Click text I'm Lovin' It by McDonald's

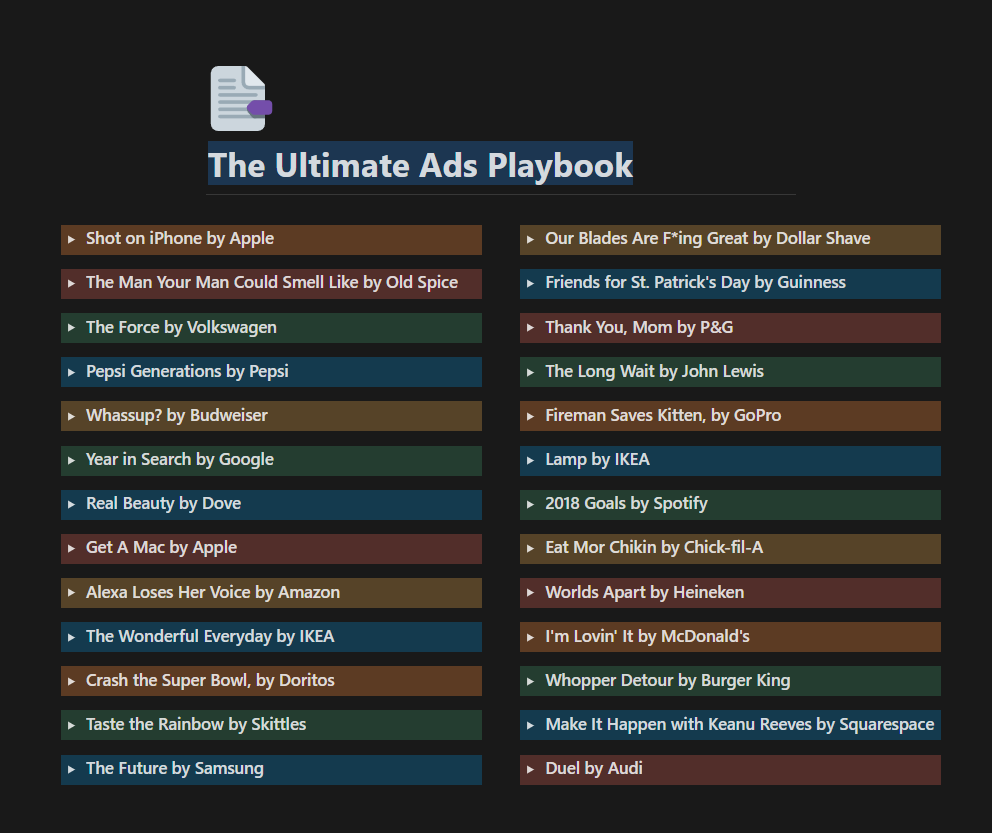(x=647, y=636)
